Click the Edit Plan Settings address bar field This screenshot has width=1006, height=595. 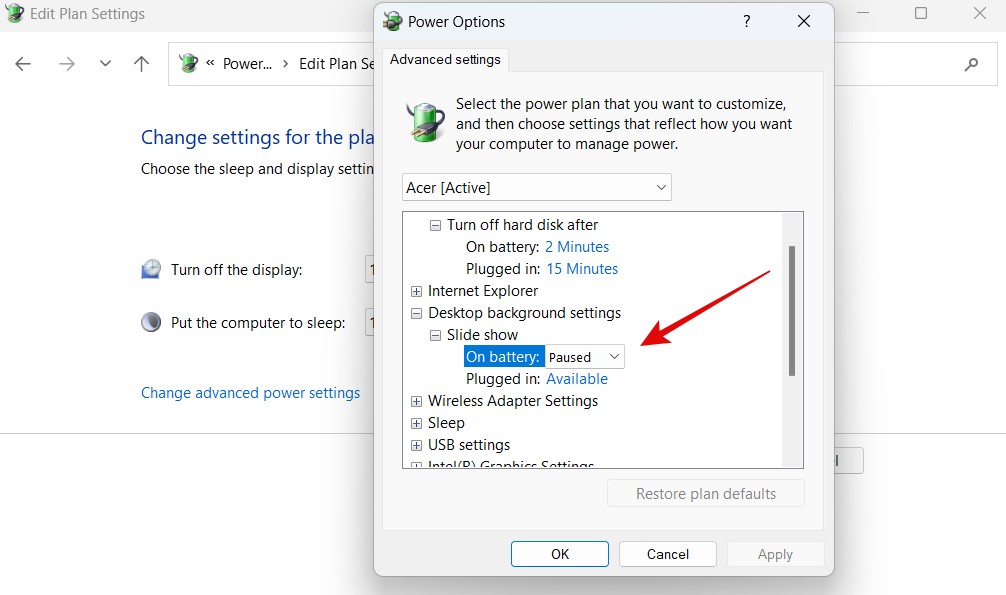(x=583, y=64)
